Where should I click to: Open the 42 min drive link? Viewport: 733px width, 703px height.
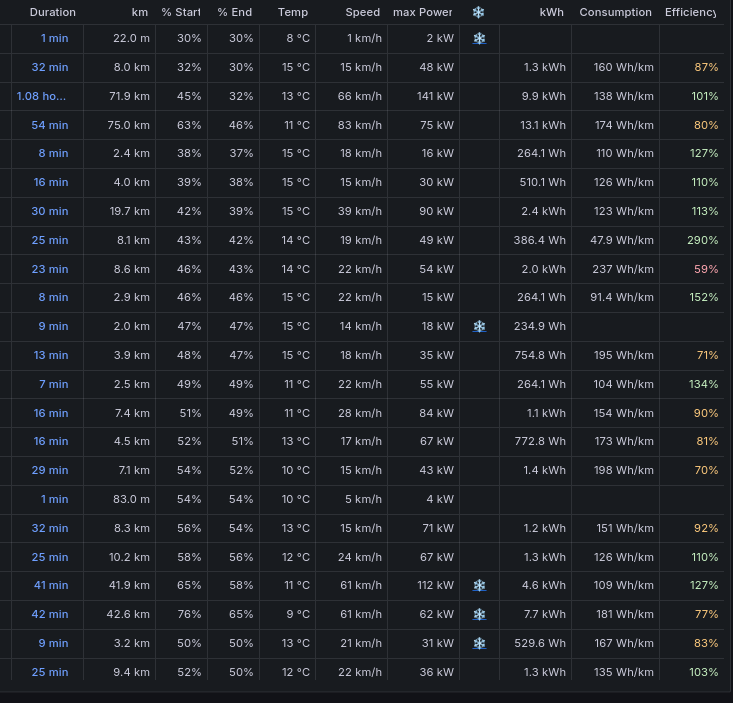tap(50, 614)
